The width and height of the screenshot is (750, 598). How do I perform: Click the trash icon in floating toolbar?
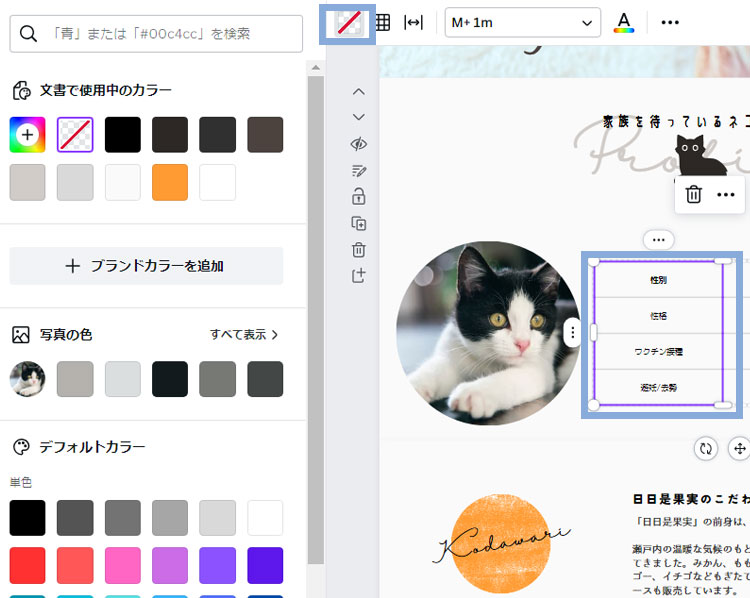(694, 195)
